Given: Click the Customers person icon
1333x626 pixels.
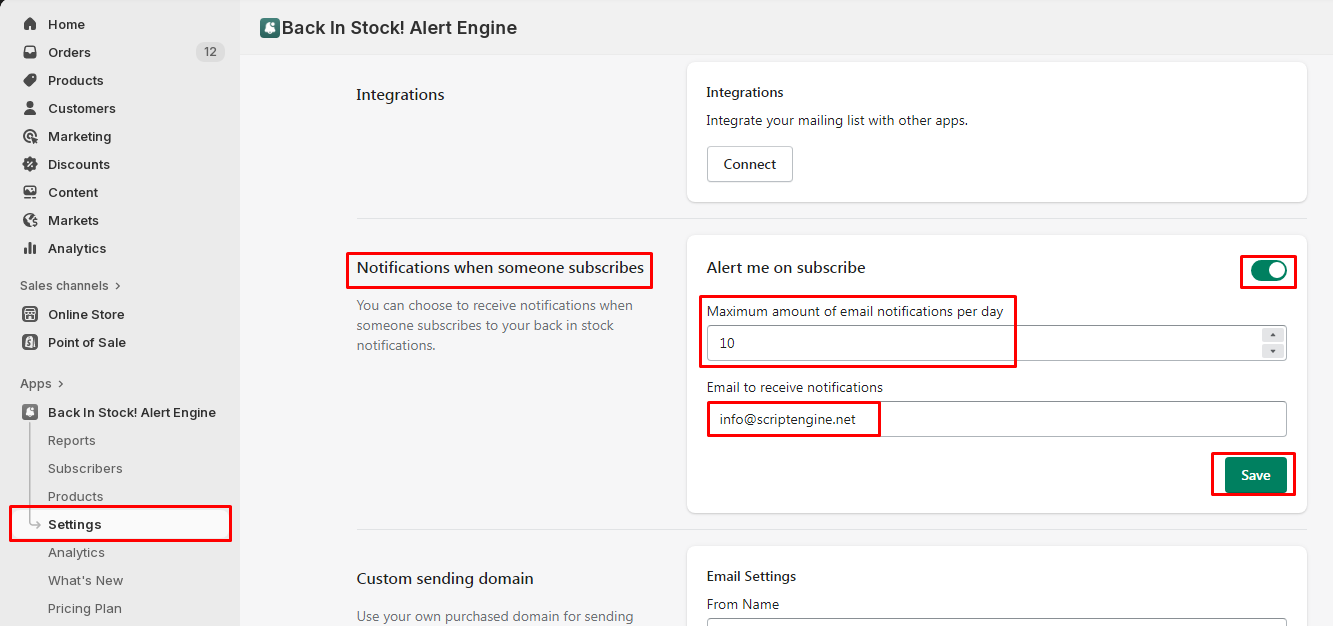Looking at the screenshot, I should (30, 108).
